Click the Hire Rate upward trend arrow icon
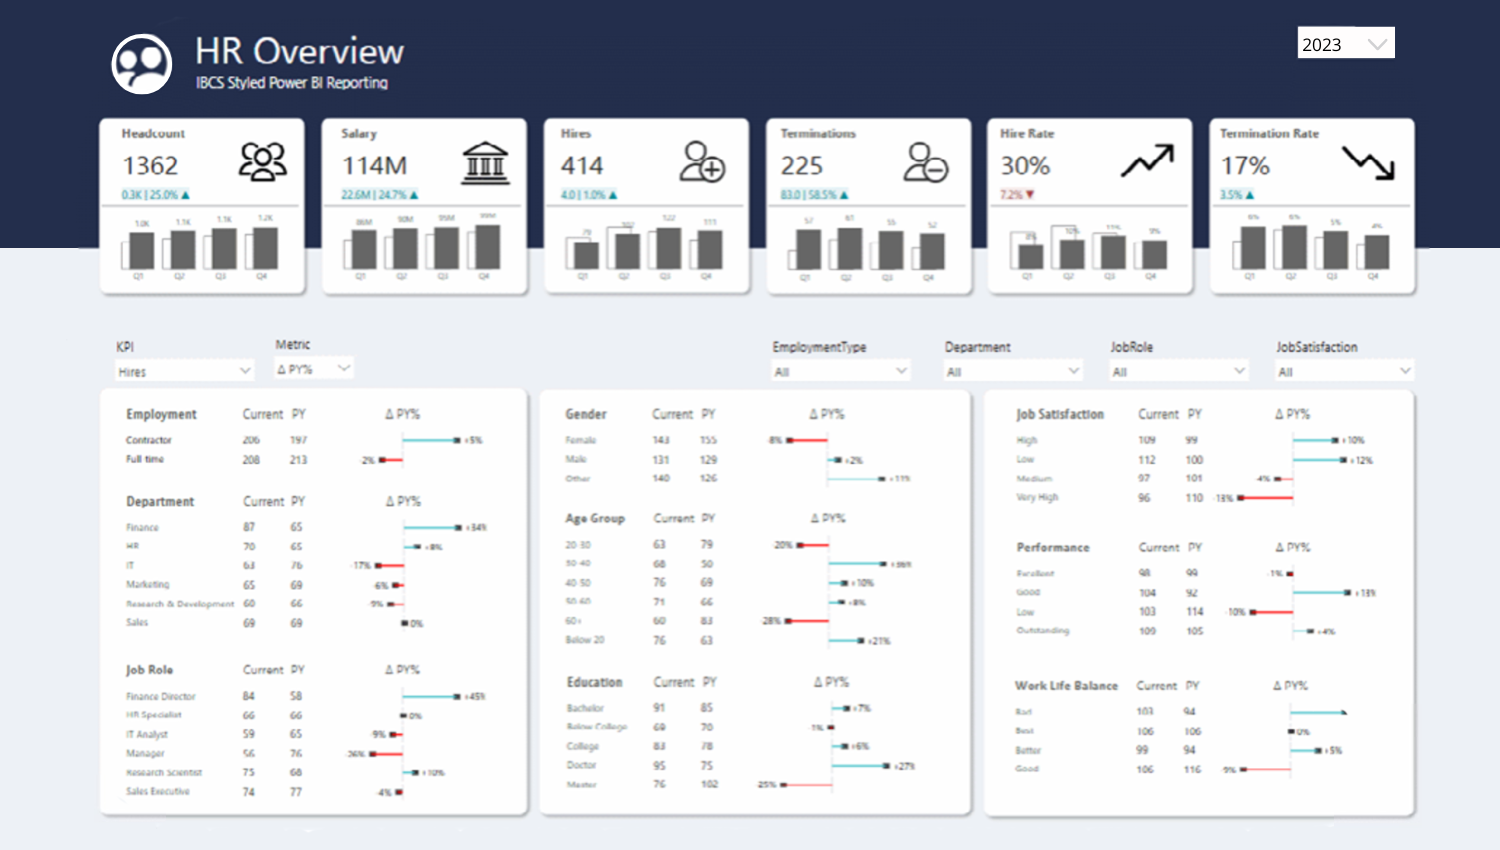 (1146, 161)
